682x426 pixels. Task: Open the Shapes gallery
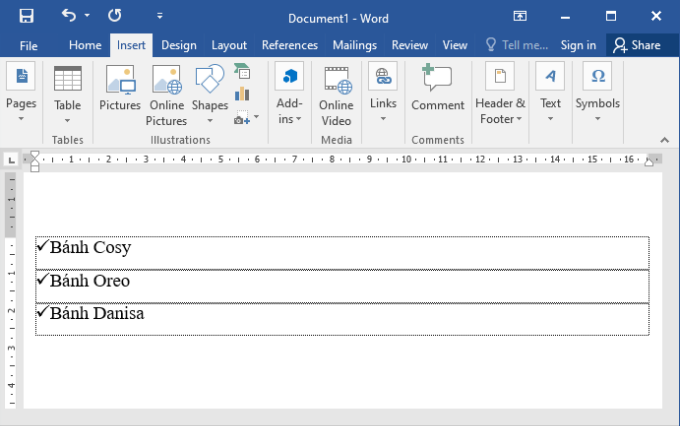pos(210,94)
